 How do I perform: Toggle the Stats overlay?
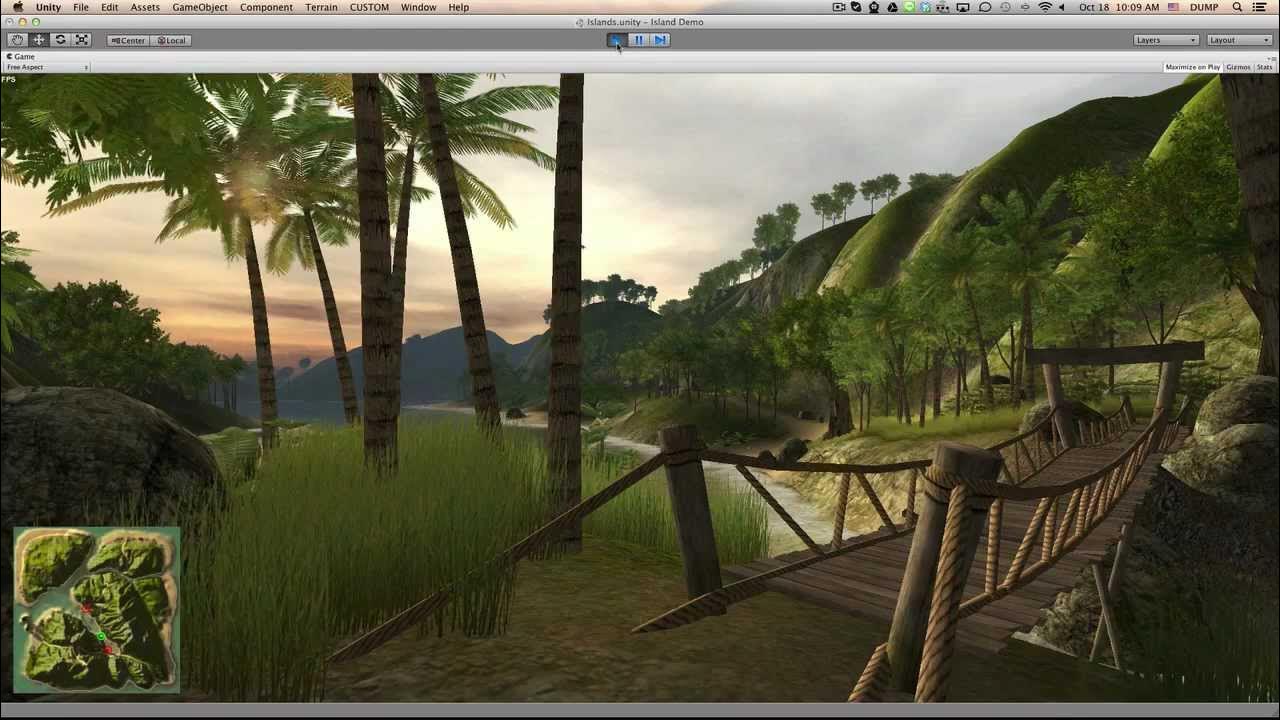tap(1265, 67)
